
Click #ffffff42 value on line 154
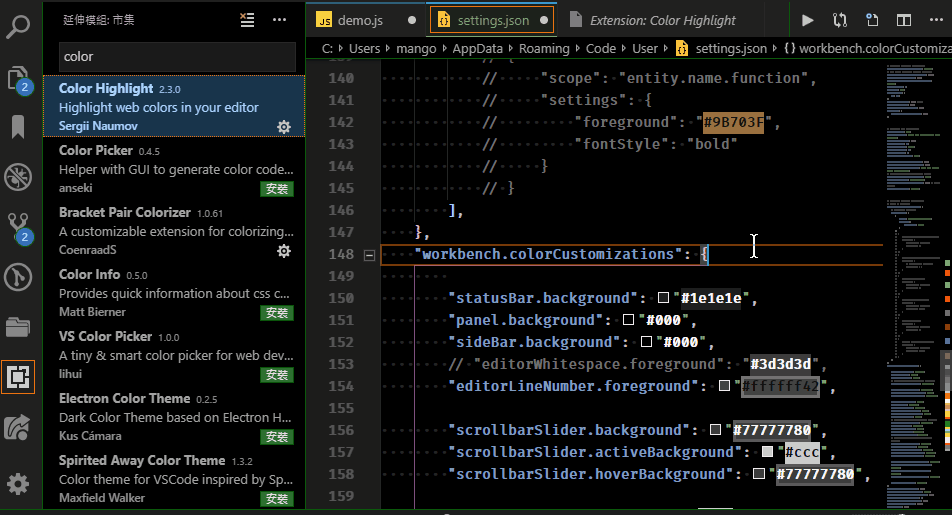pos(780,386)
